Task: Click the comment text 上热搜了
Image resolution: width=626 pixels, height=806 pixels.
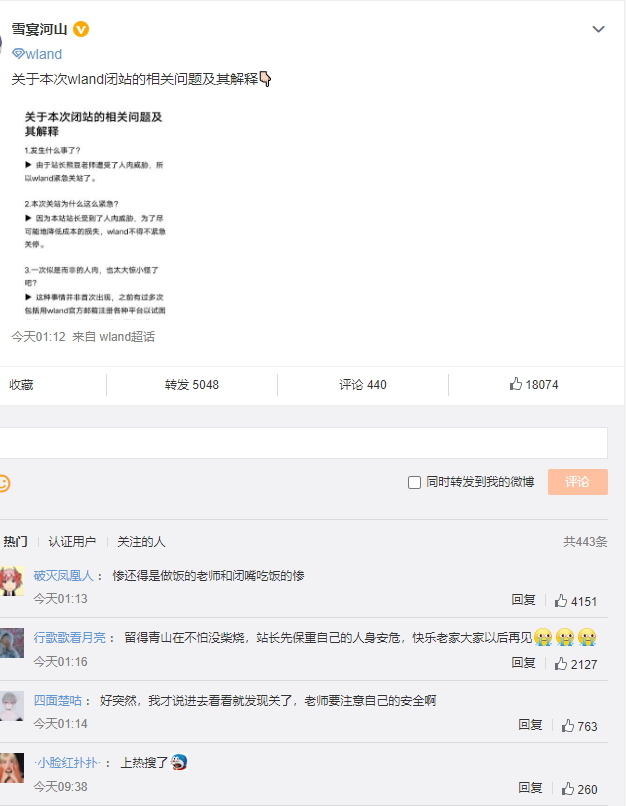Action: [x=144, y=763]
